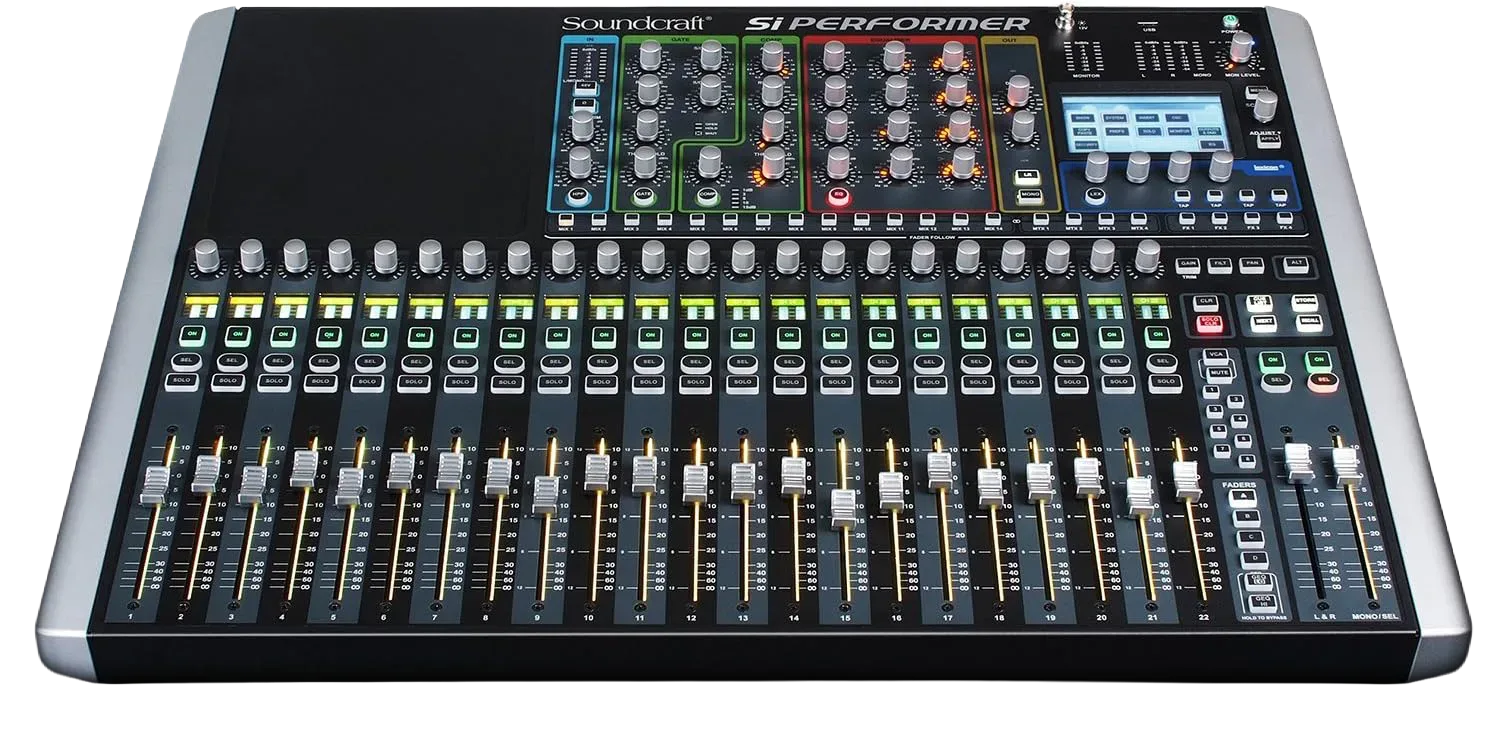Toggle ON button for channel 22
The width and height of the screenshot is (1500, 743).
[1157, 335]
